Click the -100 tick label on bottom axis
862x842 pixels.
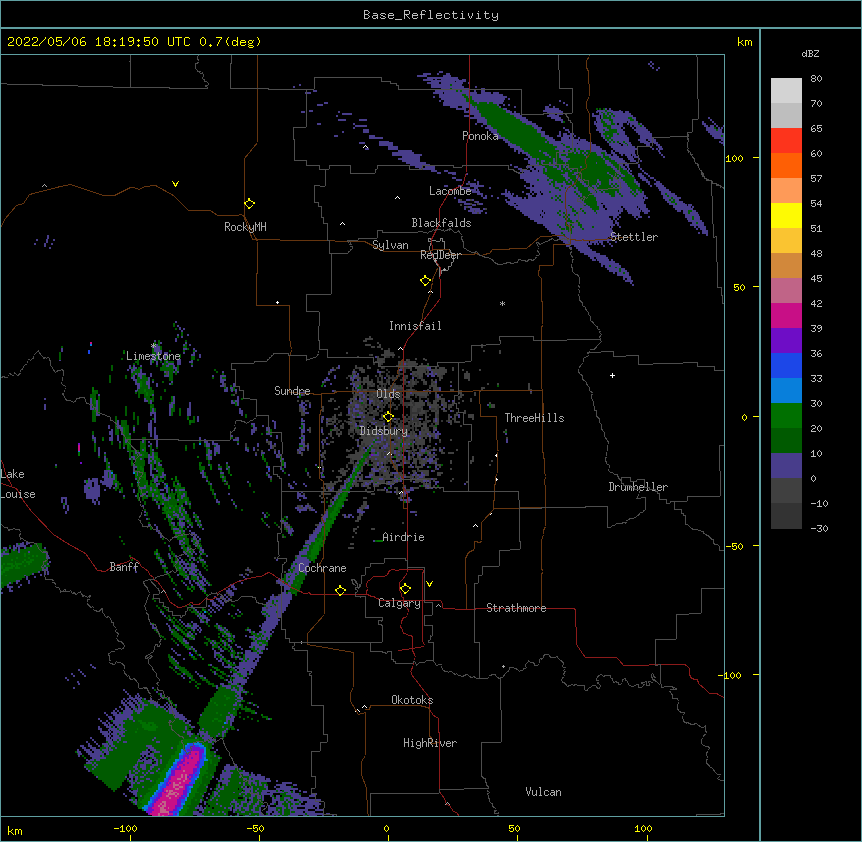[125, 828]
